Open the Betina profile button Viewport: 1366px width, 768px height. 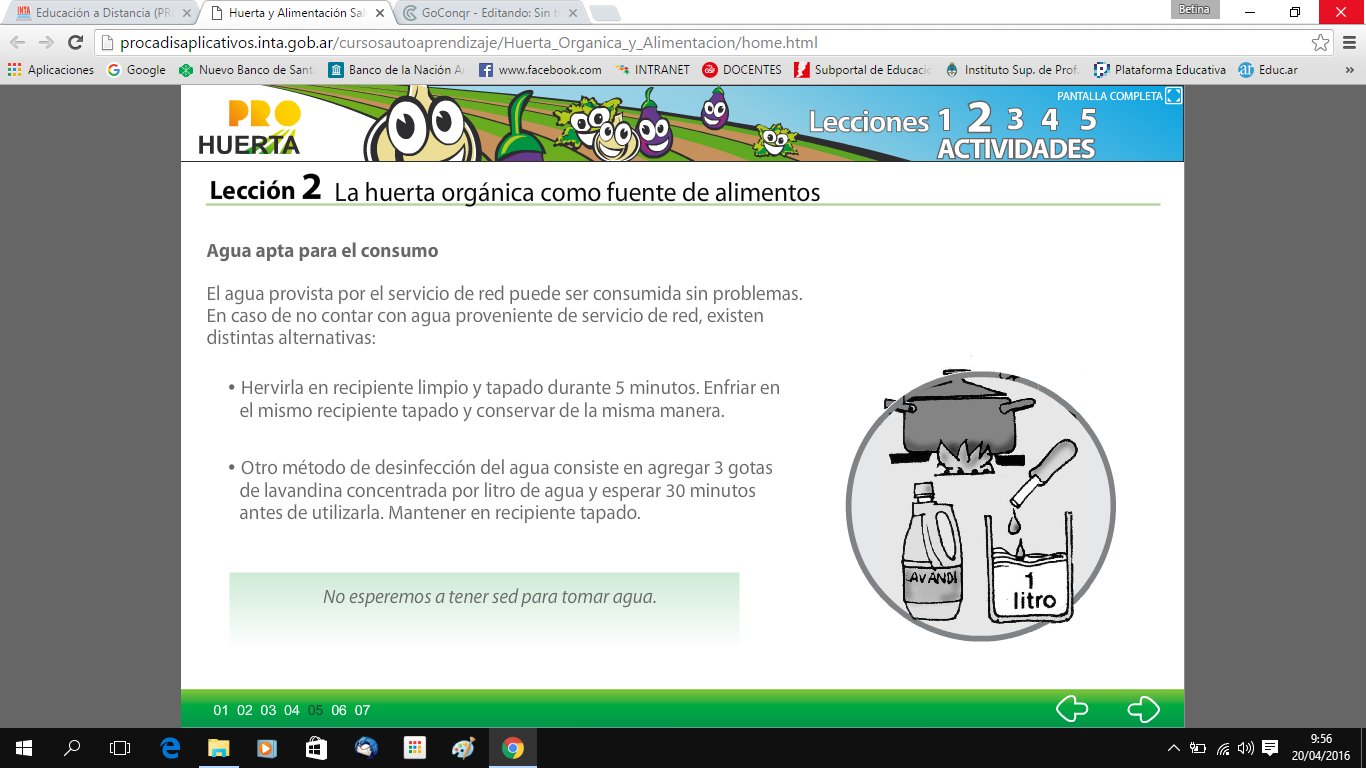[x=1193, y=10]
